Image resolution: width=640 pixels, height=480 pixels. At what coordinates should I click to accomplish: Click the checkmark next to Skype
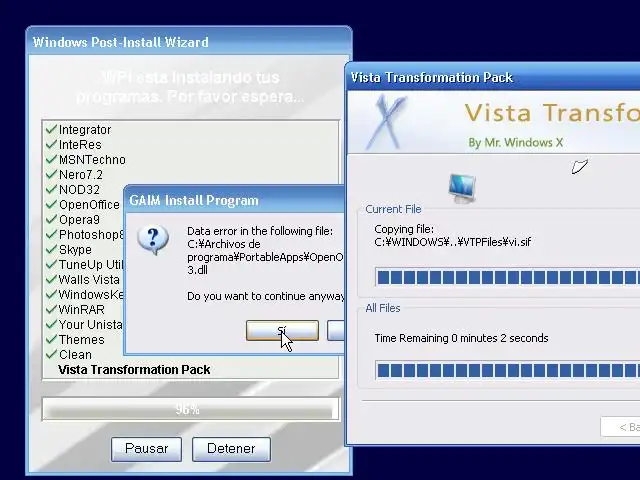(x=51, y=249)
